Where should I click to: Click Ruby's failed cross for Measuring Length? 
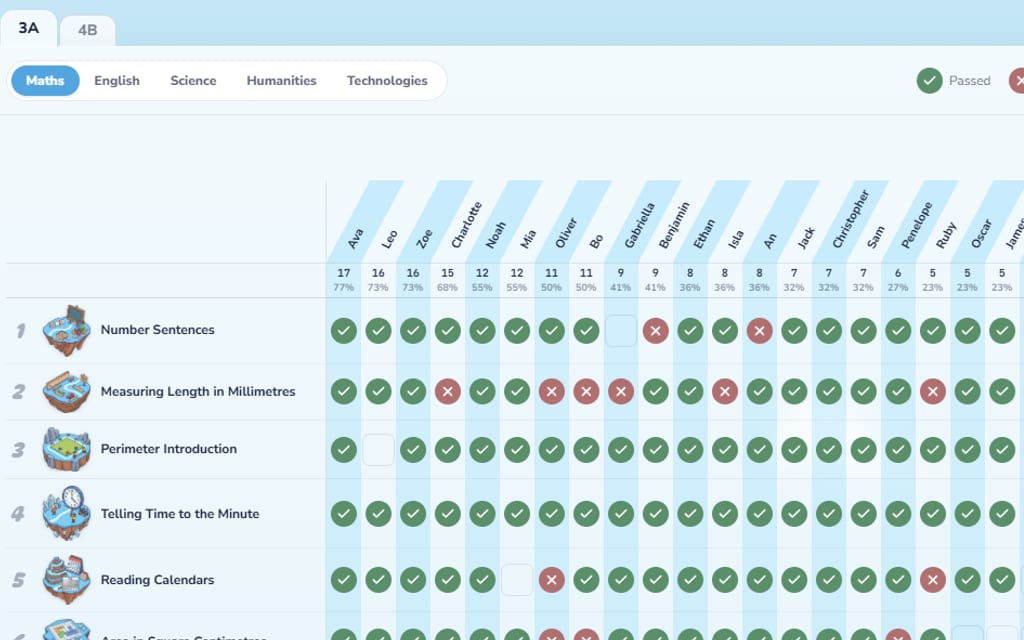tap(933, 391)
